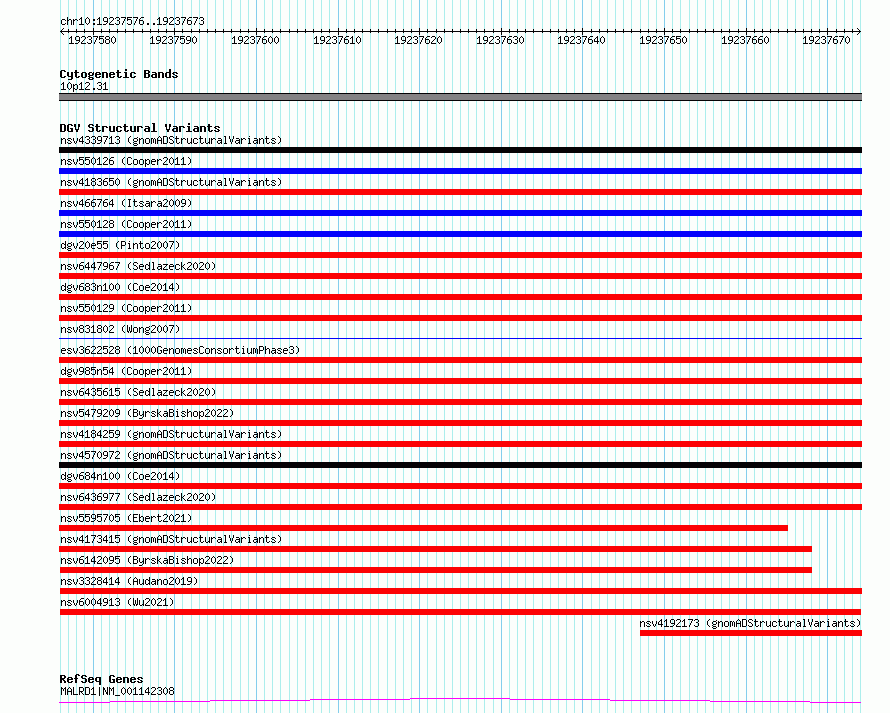Open nsv4184259 gnomAD variant label

pos(171,434)
